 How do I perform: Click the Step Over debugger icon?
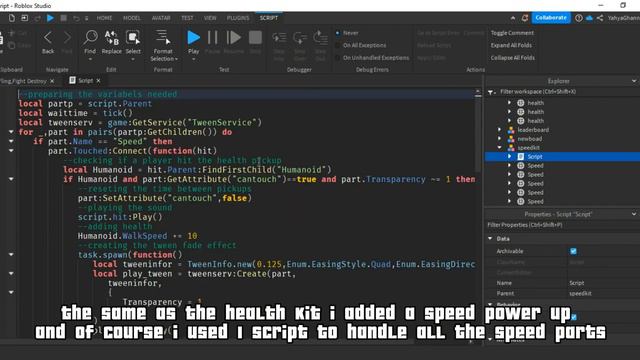click(300, 38)
